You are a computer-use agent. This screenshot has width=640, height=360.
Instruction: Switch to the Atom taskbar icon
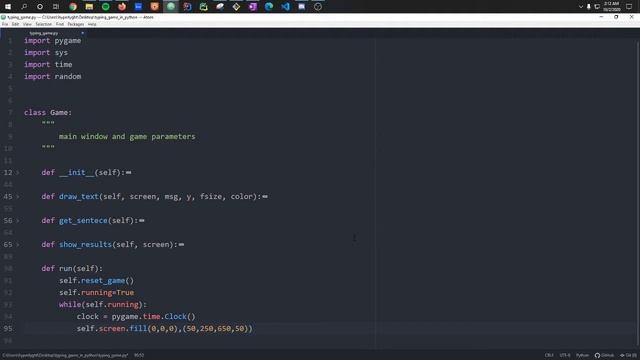click(171, 7)
